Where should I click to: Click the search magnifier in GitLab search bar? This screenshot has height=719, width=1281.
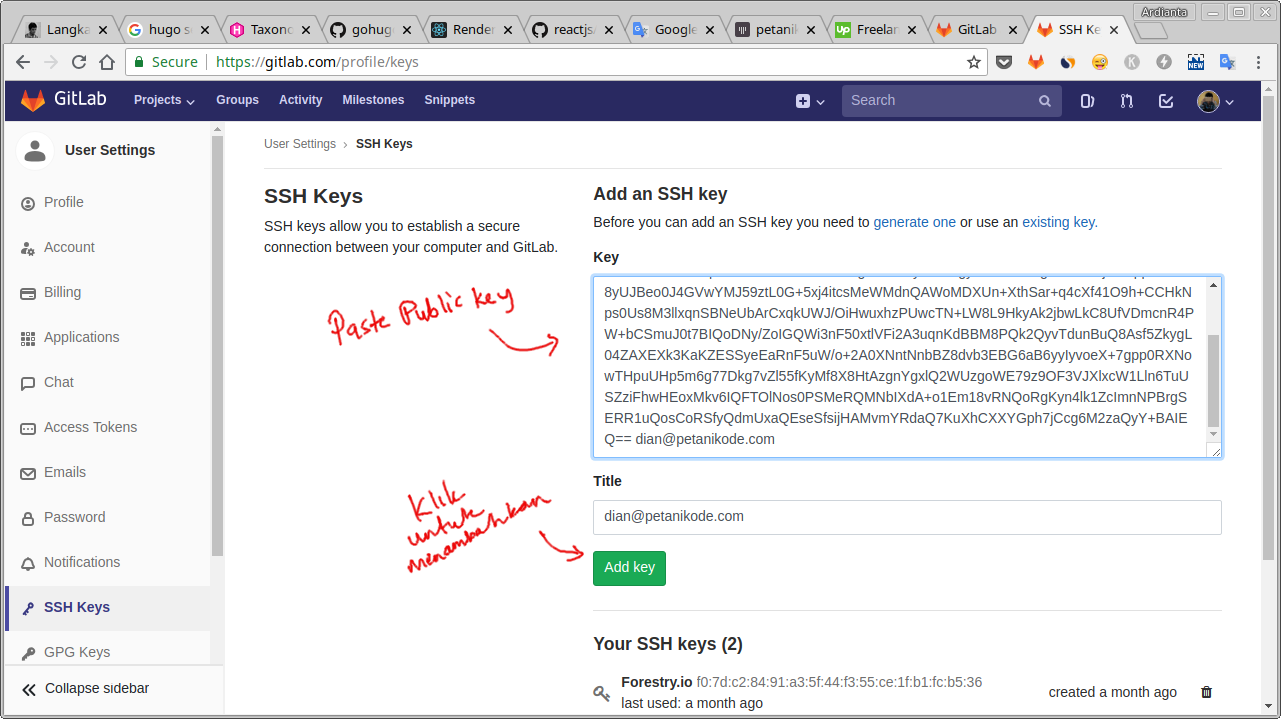coord(1044,100)
